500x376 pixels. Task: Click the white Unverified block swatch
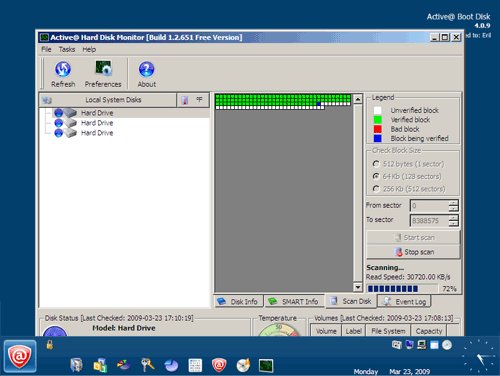point(377,110)
